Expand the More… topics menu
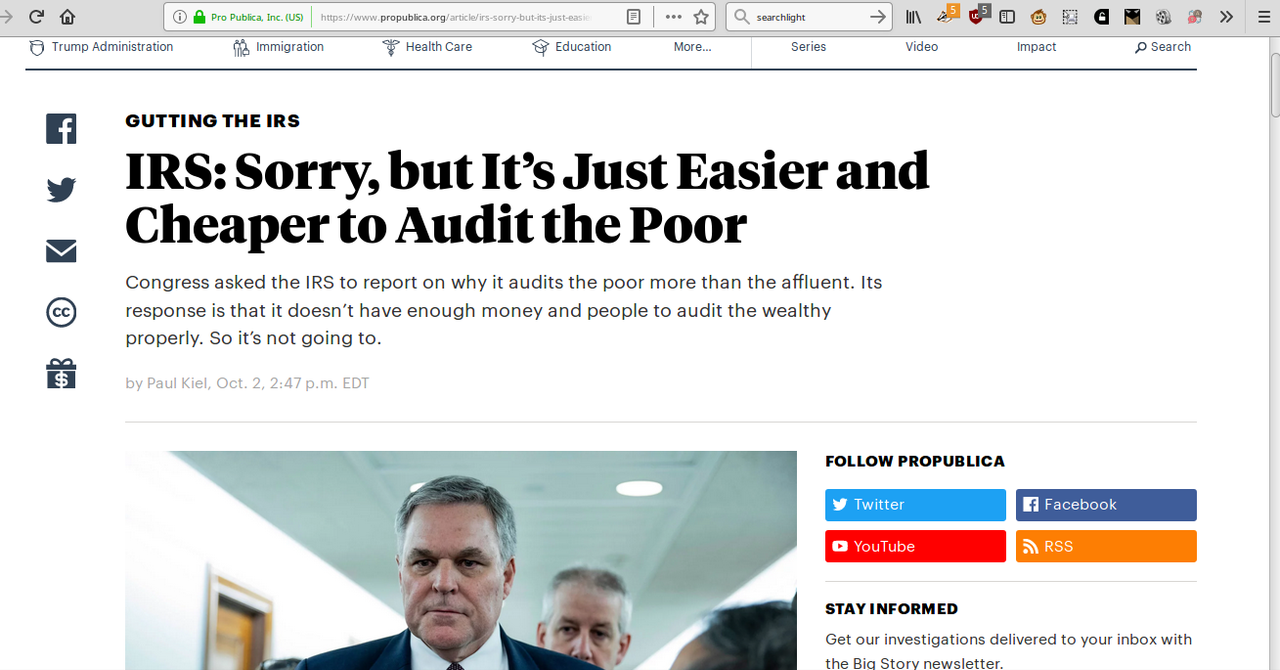Viewport: 1280px width, 670px height. (692, 47)
